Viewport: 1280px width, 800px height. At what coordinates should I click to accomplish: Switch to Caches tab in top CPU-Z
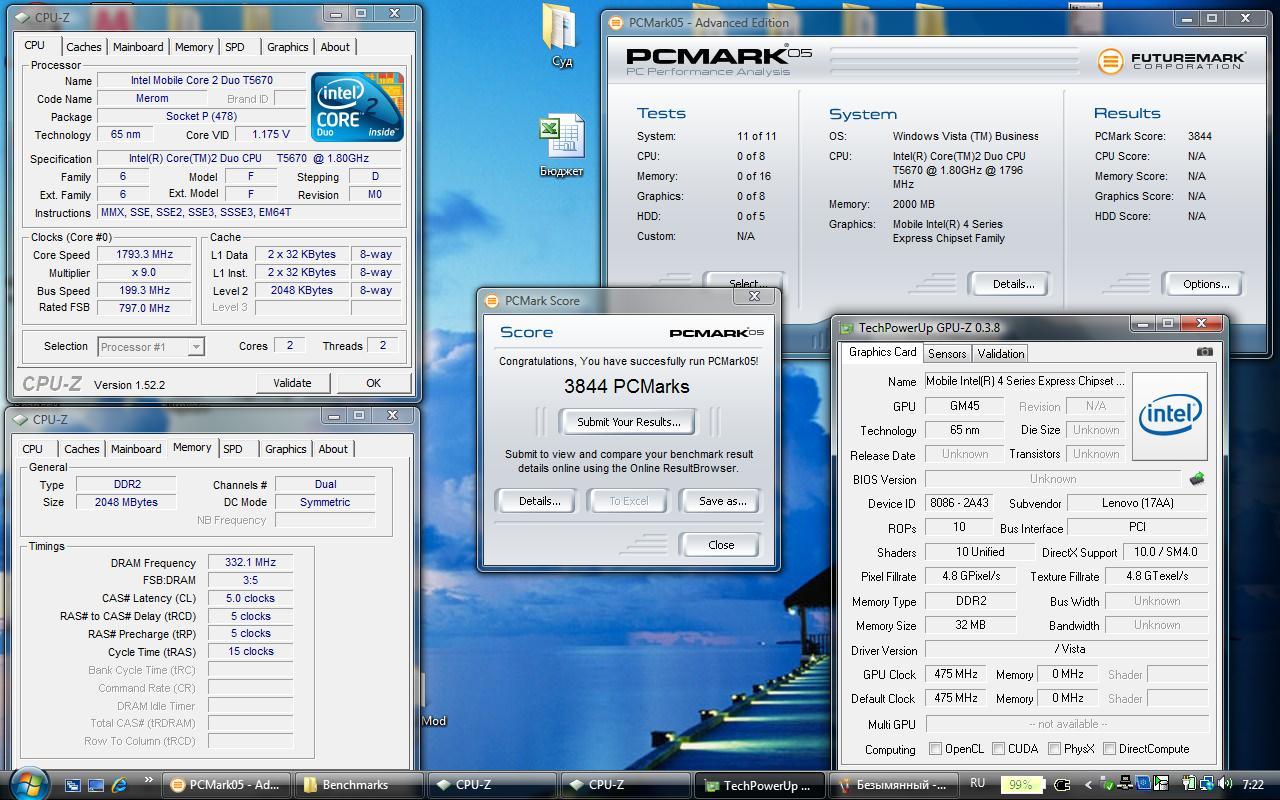[x=83, y=47]
